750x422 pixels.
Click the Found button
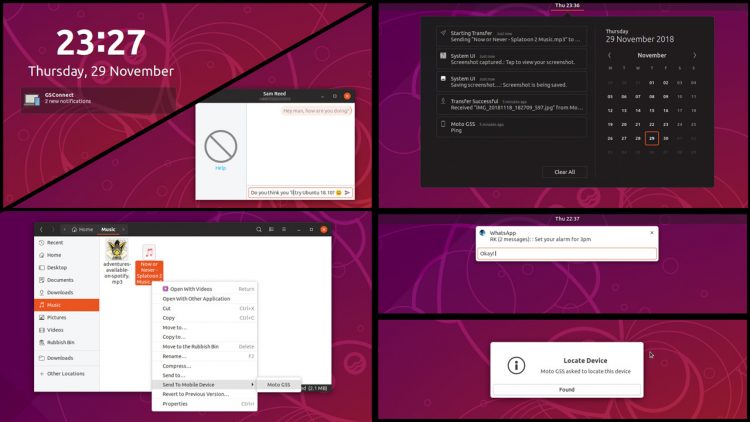coord(567,389)
